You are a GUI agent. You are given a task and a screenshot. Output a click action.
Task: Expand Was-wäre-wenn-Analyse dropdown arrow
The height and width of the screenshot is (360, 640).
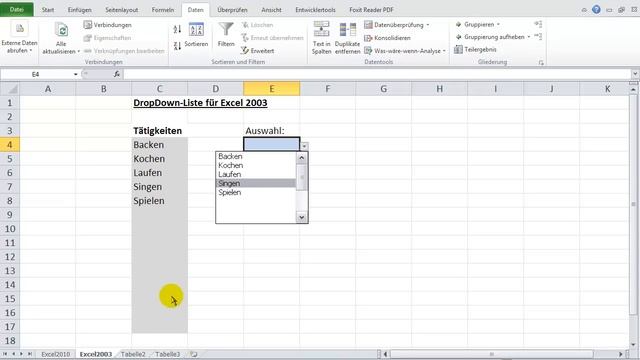[444, 51]
